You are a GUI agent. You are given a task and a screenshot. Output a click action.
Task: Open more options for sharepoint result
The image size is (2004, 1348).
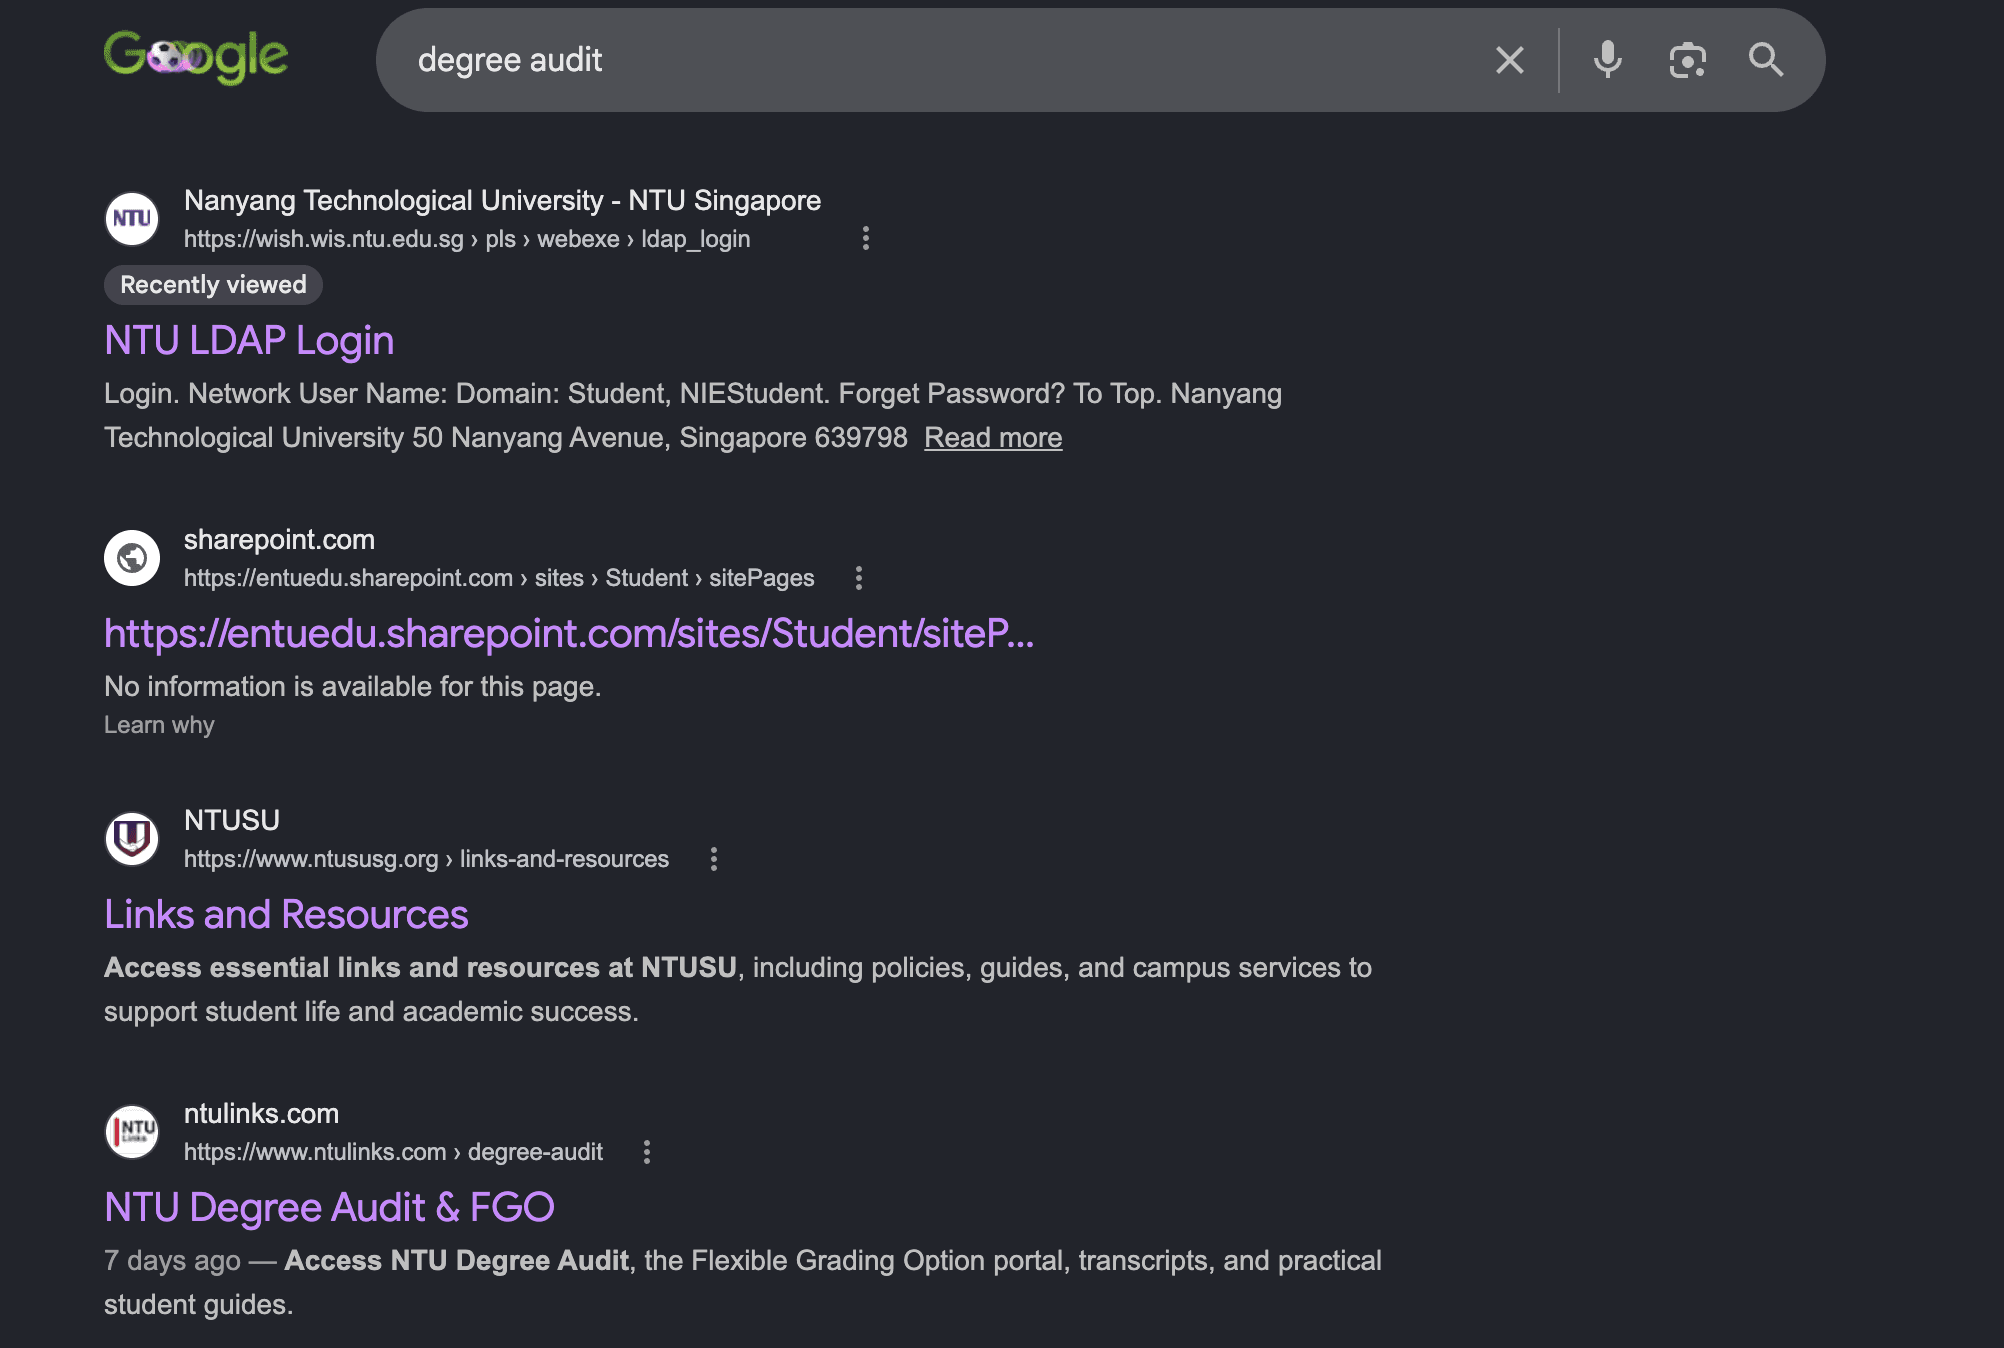point(858,578)
